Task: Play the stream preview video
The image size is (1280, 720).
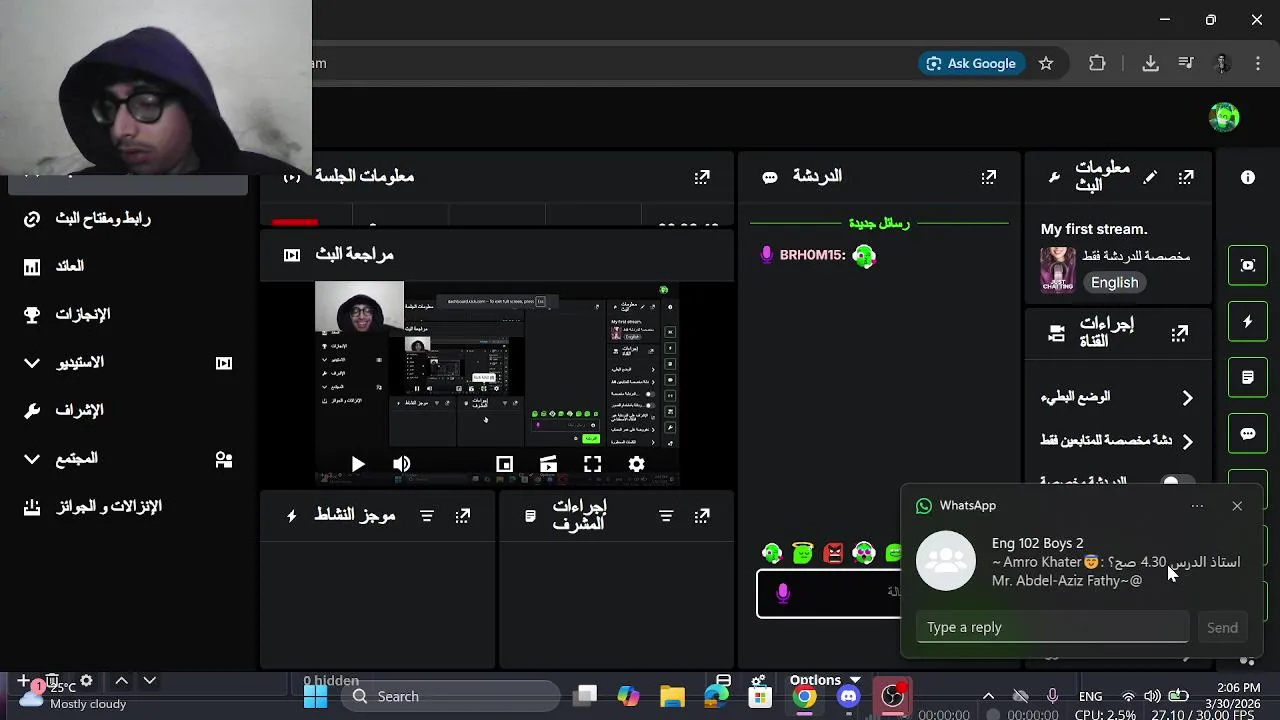Action: coord(358,464)
